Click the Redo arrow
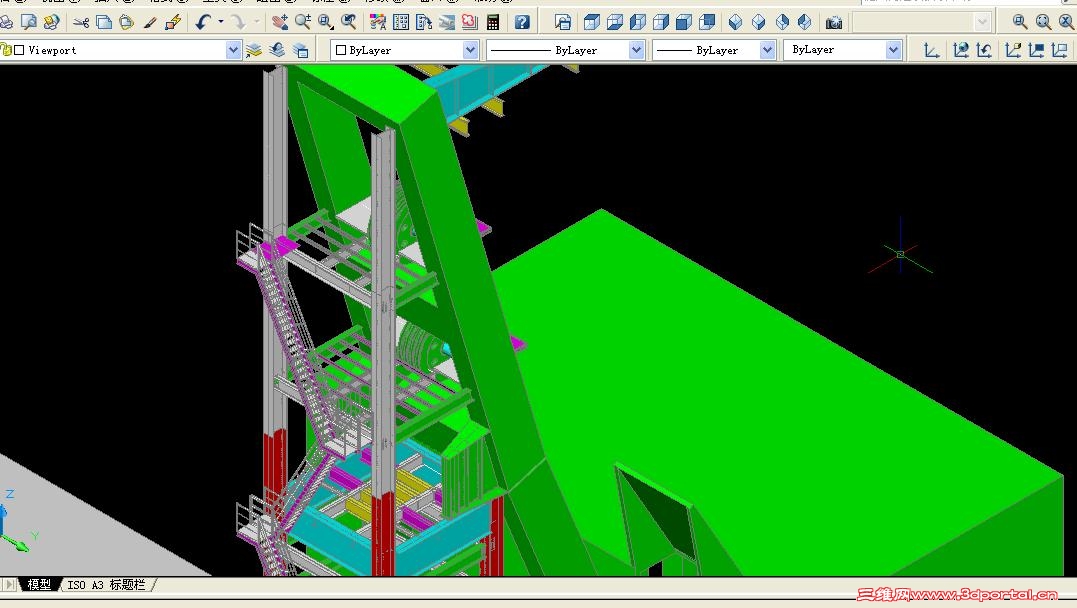 pos(238,23)
